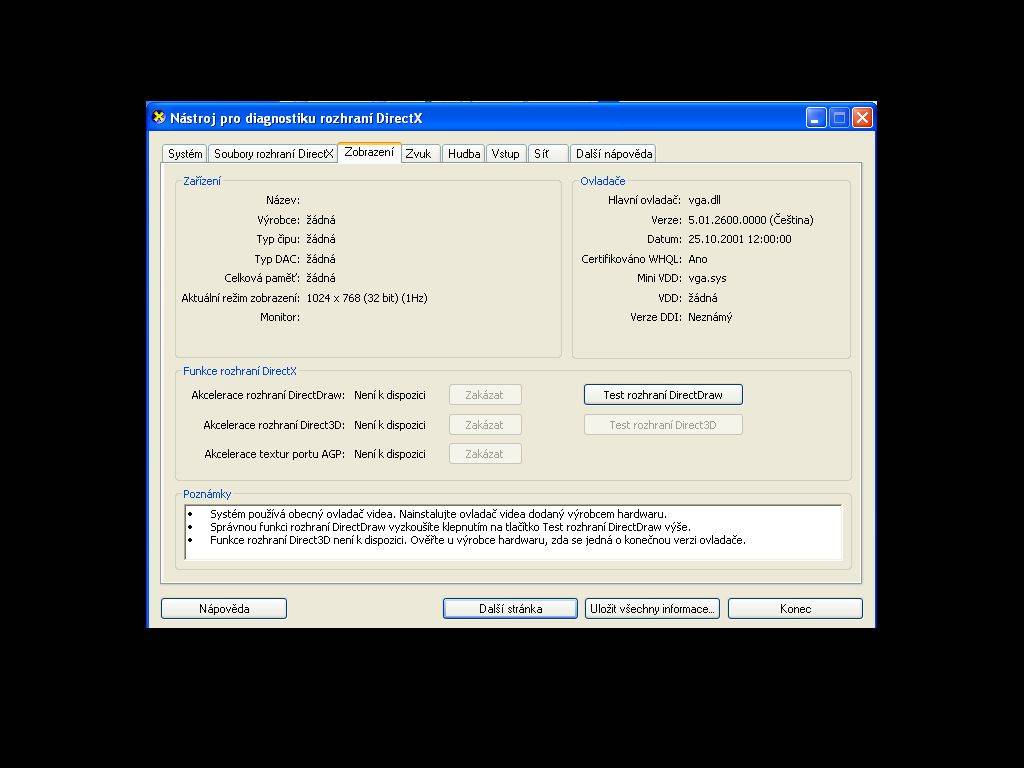
Task: Open the Zvuk tab
Action: pos(419,153)
